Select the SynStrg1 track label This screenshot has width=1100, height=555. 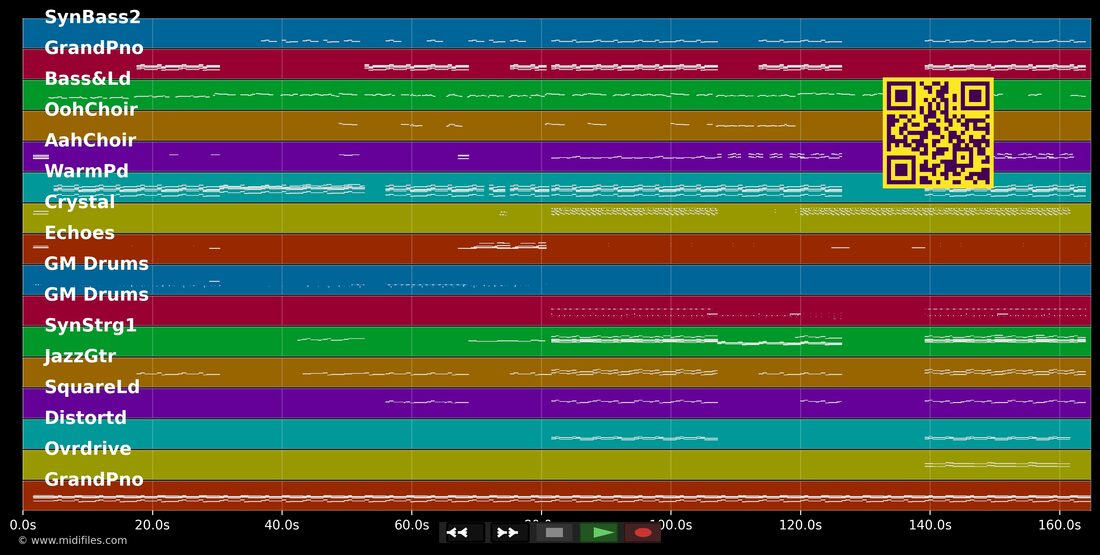90,326
